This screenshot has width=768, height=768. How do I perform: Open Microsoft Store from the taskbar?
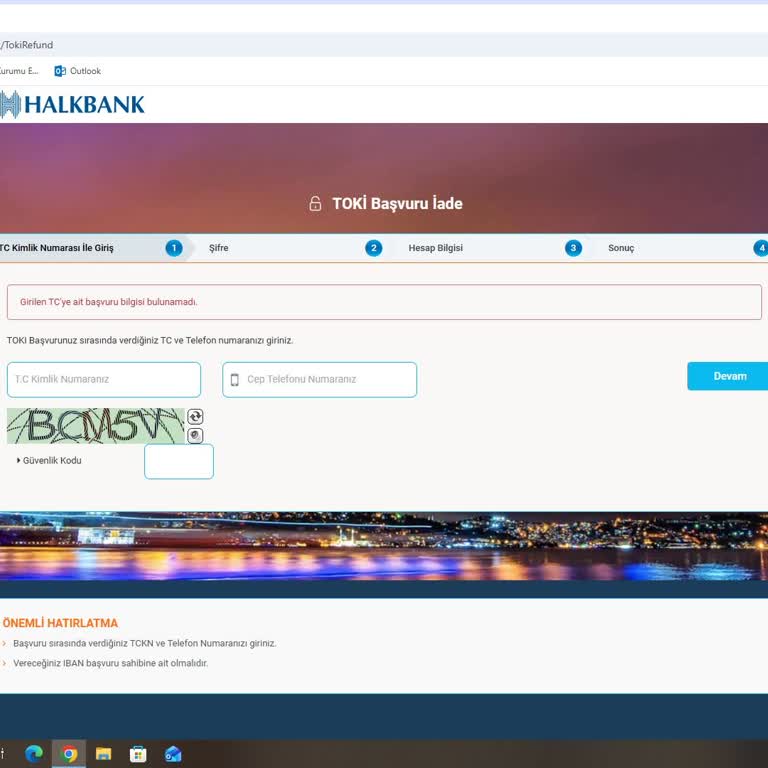tap(138, 754)
